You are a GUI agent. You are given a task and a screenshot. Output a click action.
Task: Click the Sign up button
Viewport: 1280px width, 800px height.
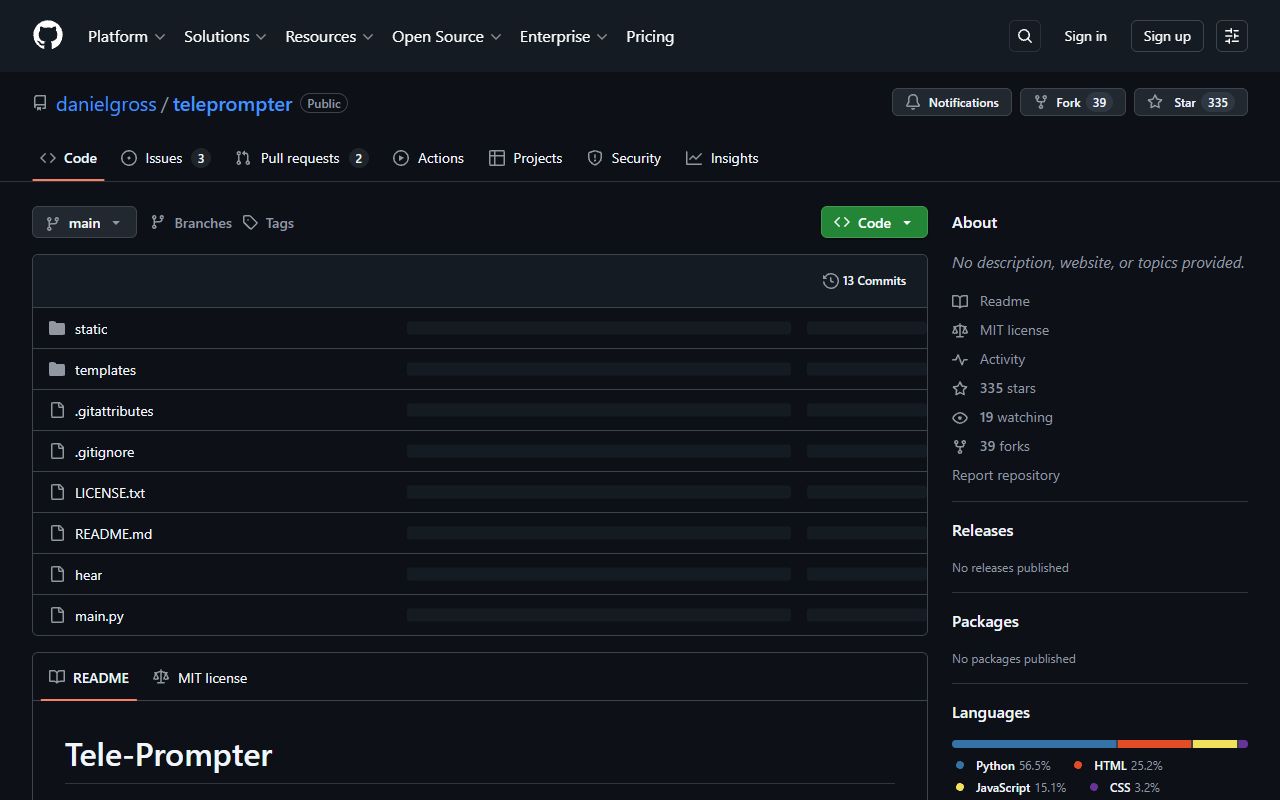(x=1167, y=36)
